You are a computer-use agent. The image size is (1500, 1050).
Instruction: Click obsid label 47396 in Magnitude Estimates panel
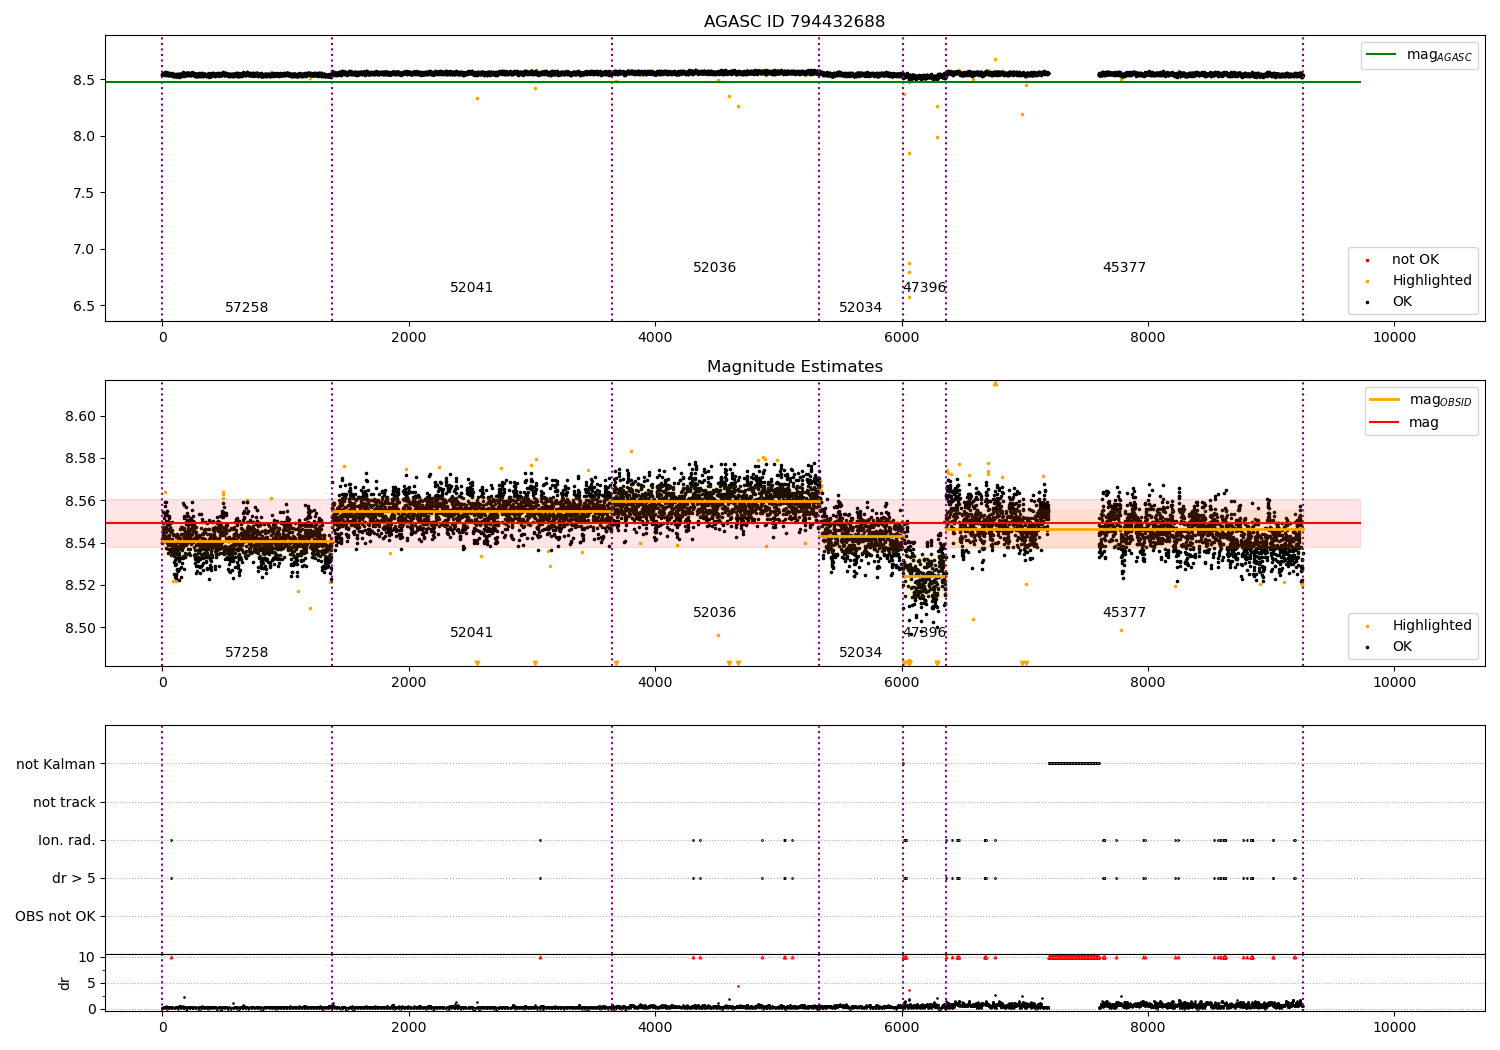click(924, 633)
